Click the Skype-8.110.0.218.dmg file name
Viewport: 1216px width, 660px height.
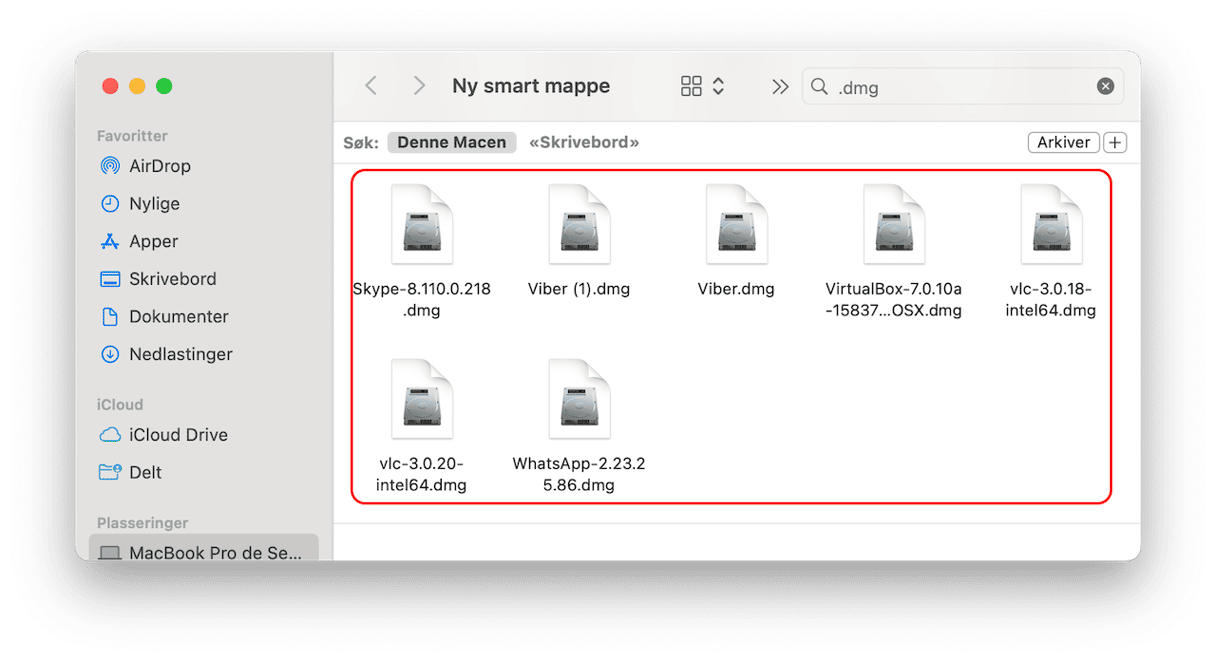[422, 299]
